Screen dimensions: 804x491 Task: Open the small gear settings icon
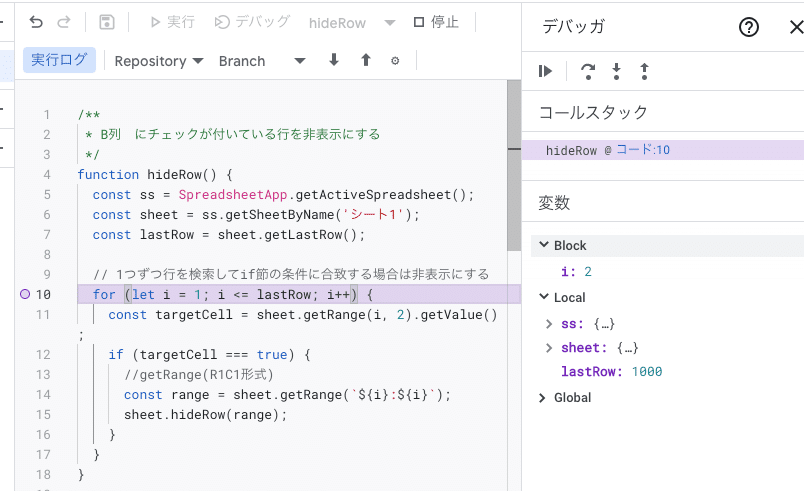coord(395,60)
